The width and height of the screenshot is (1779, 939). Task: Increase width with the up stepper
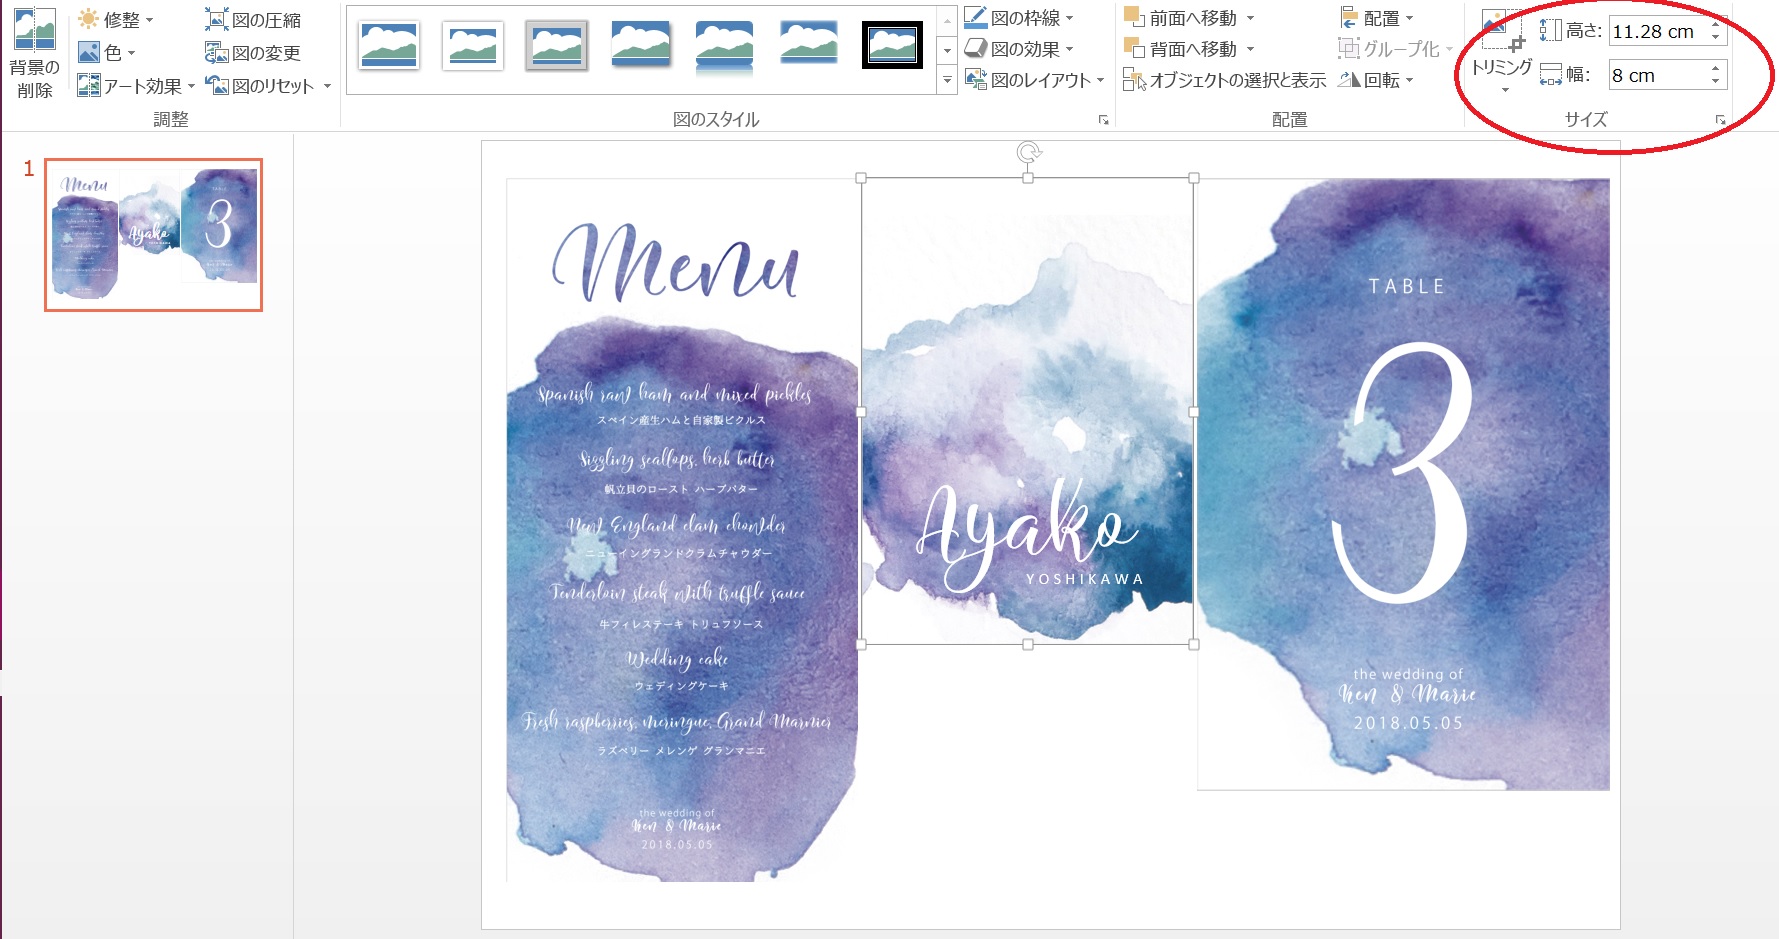tap(1716, 68)
